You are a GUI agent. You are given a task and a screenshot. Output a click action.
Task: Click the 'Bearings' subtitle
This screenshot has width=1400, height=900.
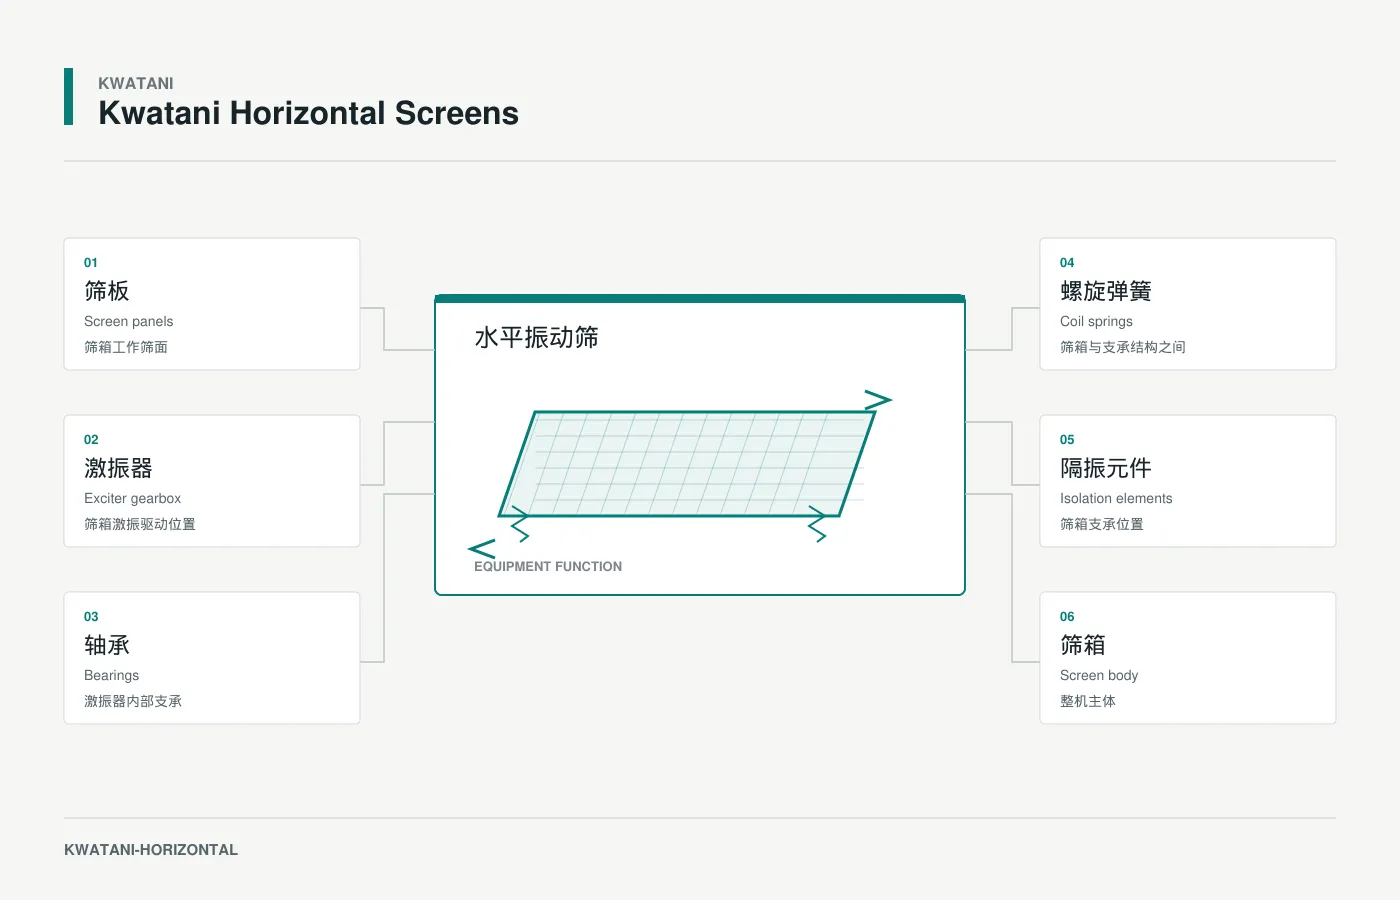[x=111, y=675]
